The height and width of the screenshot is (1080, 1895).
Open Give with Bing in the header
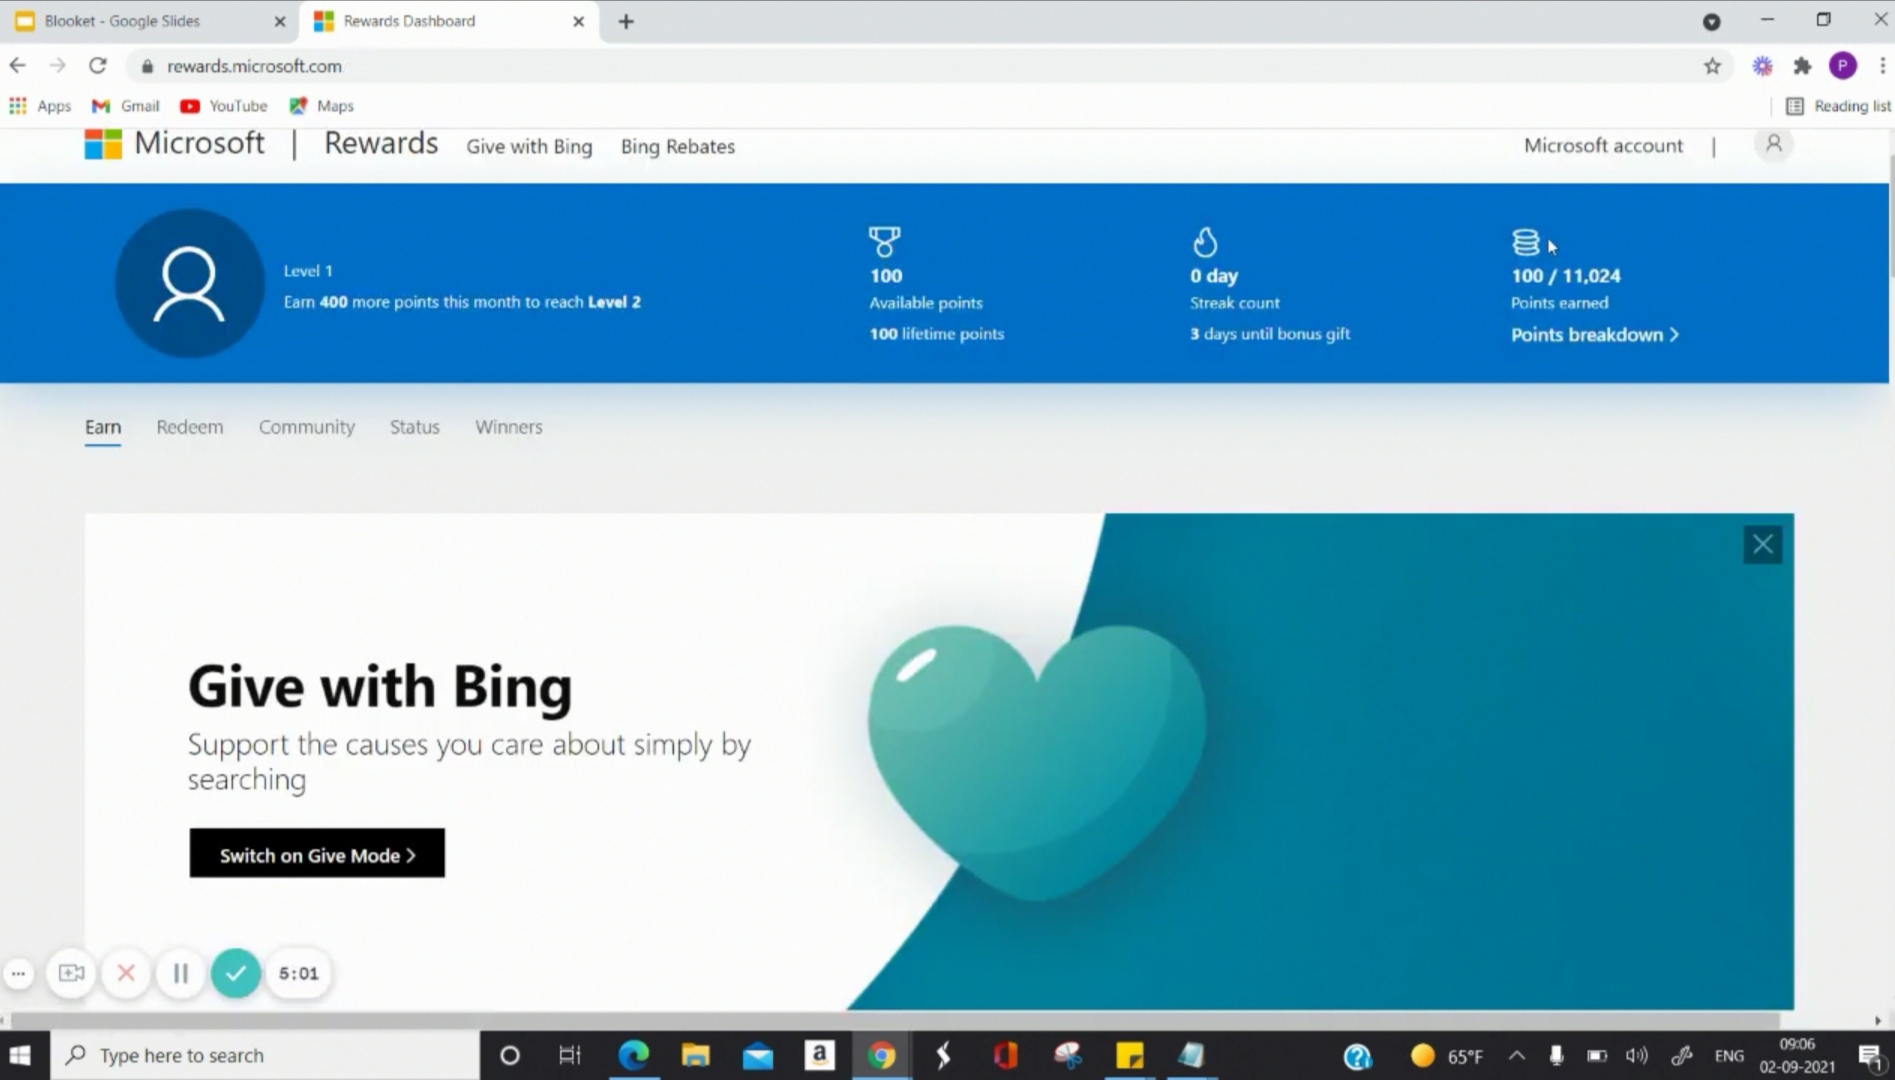pyautogui.click(x=529, y=147)
